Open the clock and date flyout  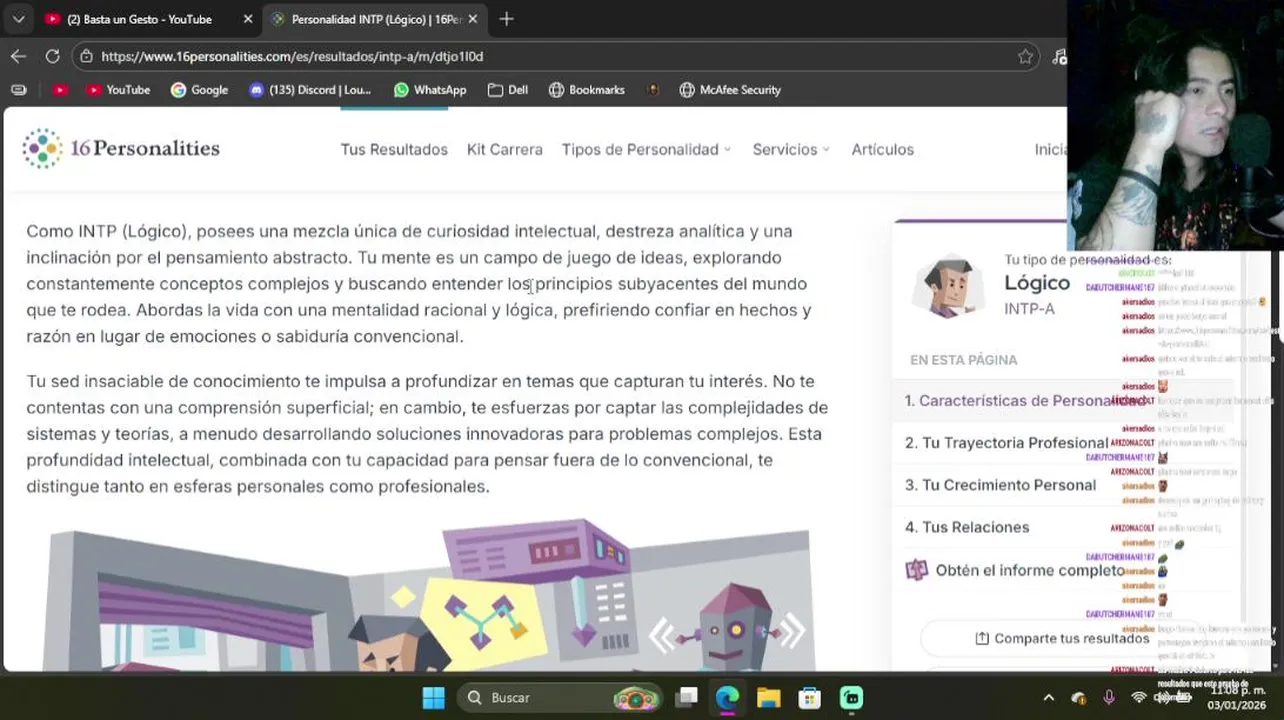(1237, 697)
